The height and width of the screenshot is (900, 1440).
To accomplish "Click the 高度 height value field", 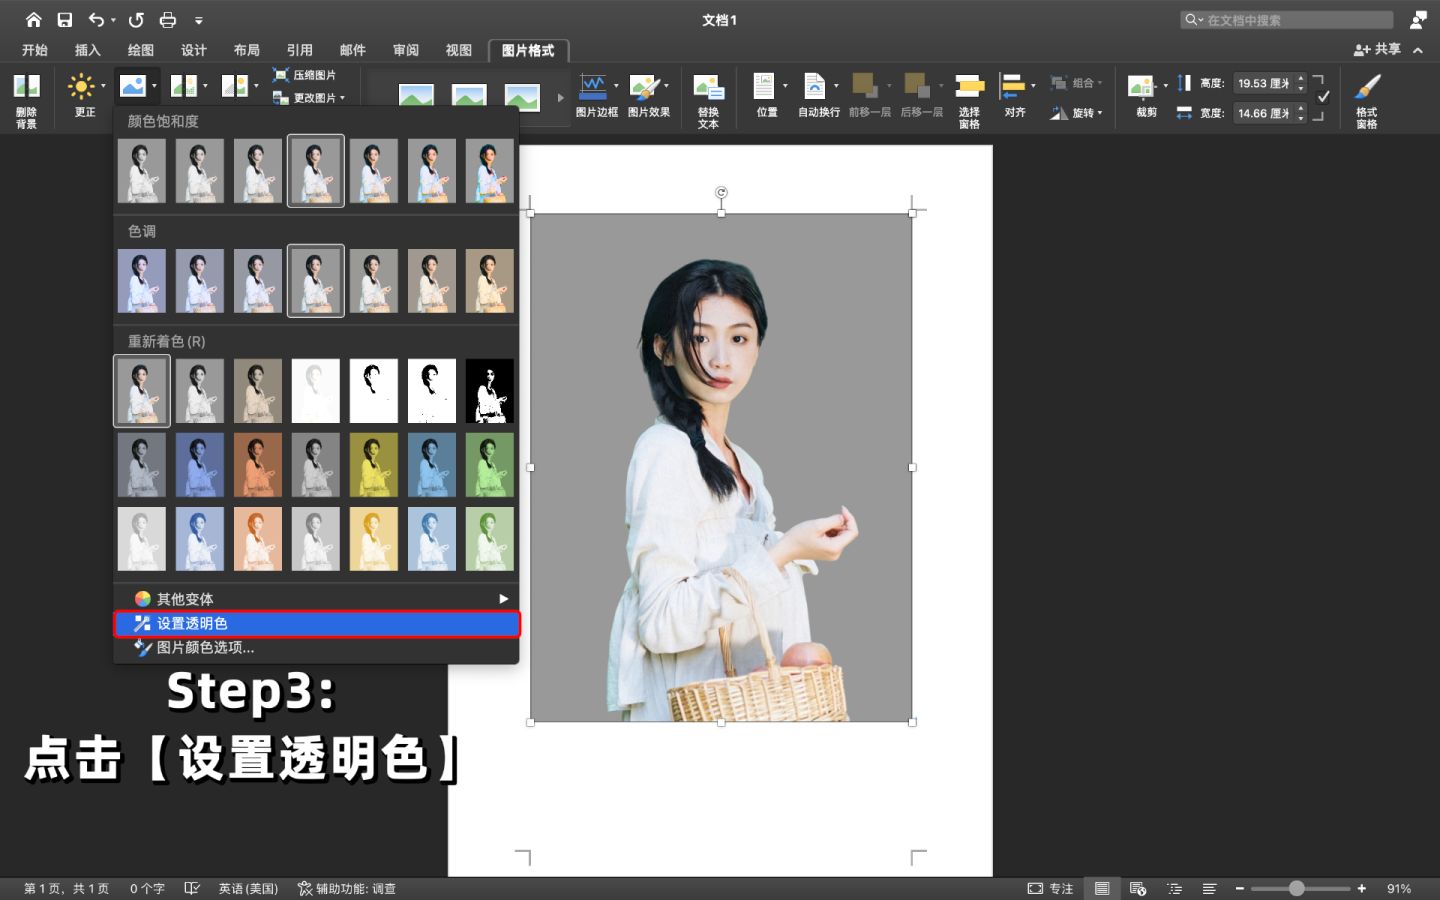I will coord(1263,83).
